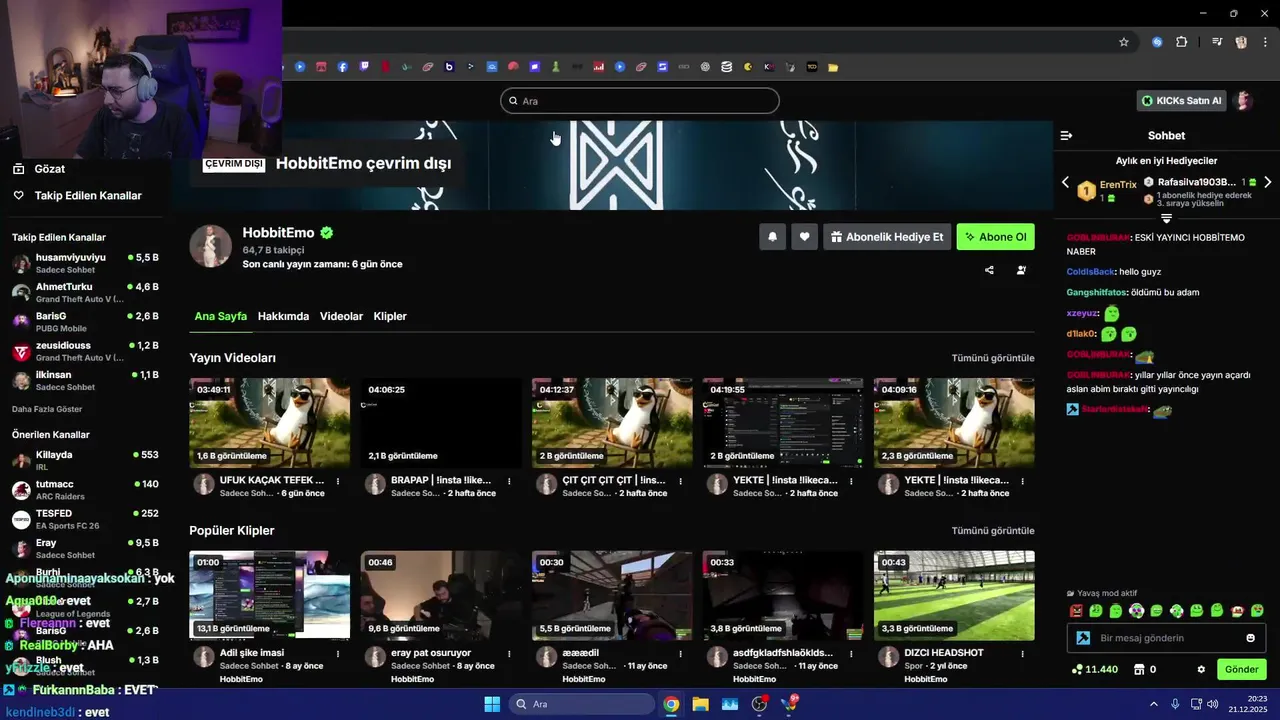This screenshot has height=720, width=1280.
Task: Open the Twitch bookmark in the bookmarks bar
Action: point(364,67)
